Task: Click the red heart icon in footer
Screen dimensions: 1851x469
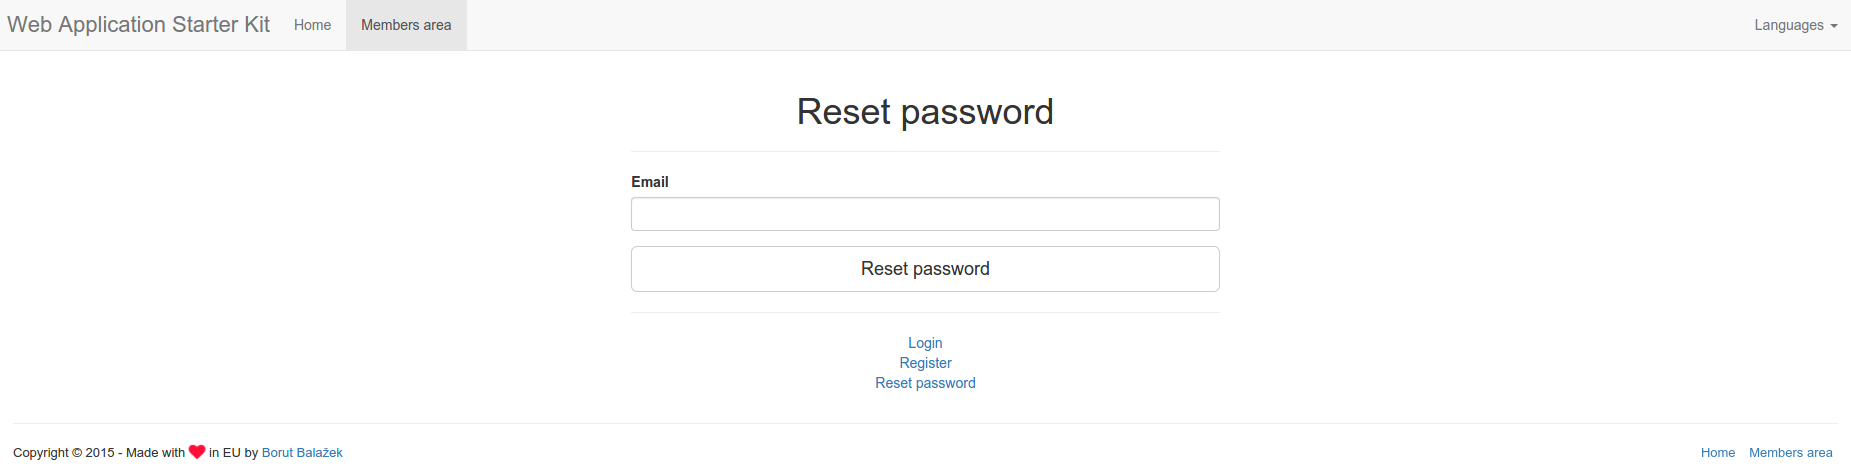Action: tap(197, 452)
